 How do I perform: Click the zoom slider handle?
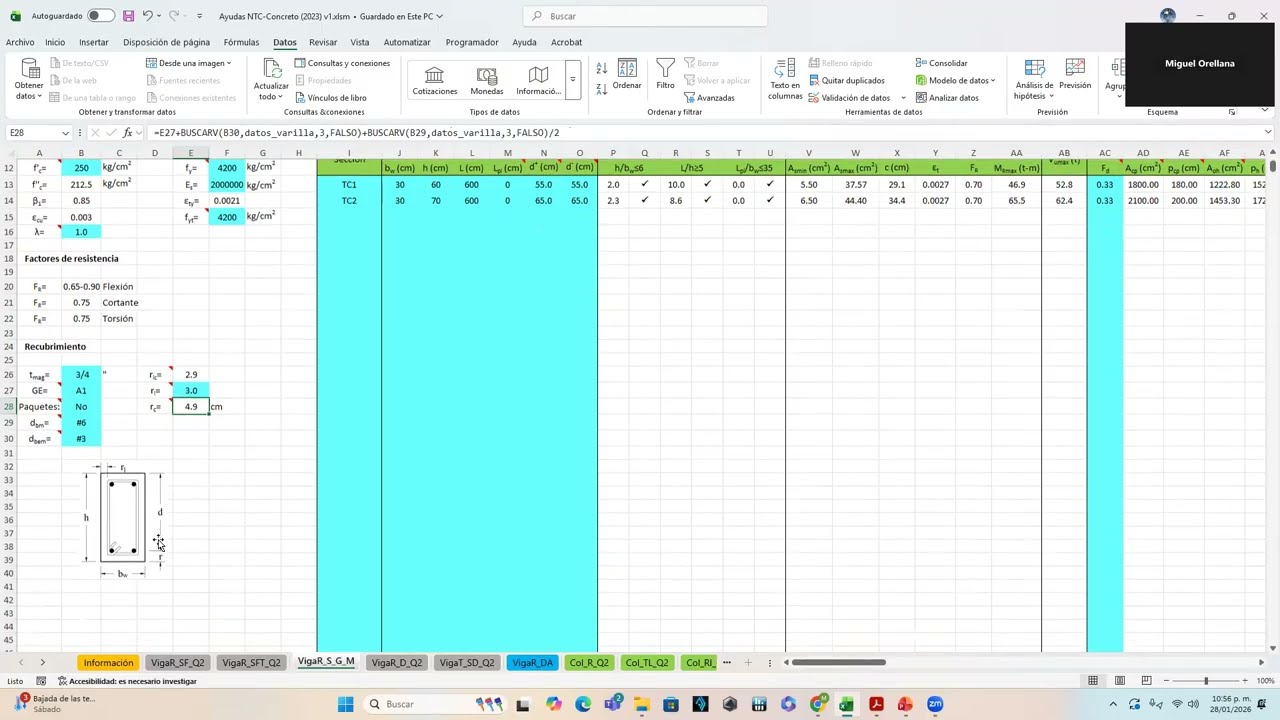pyautogui.click(x=1206, y=681)
